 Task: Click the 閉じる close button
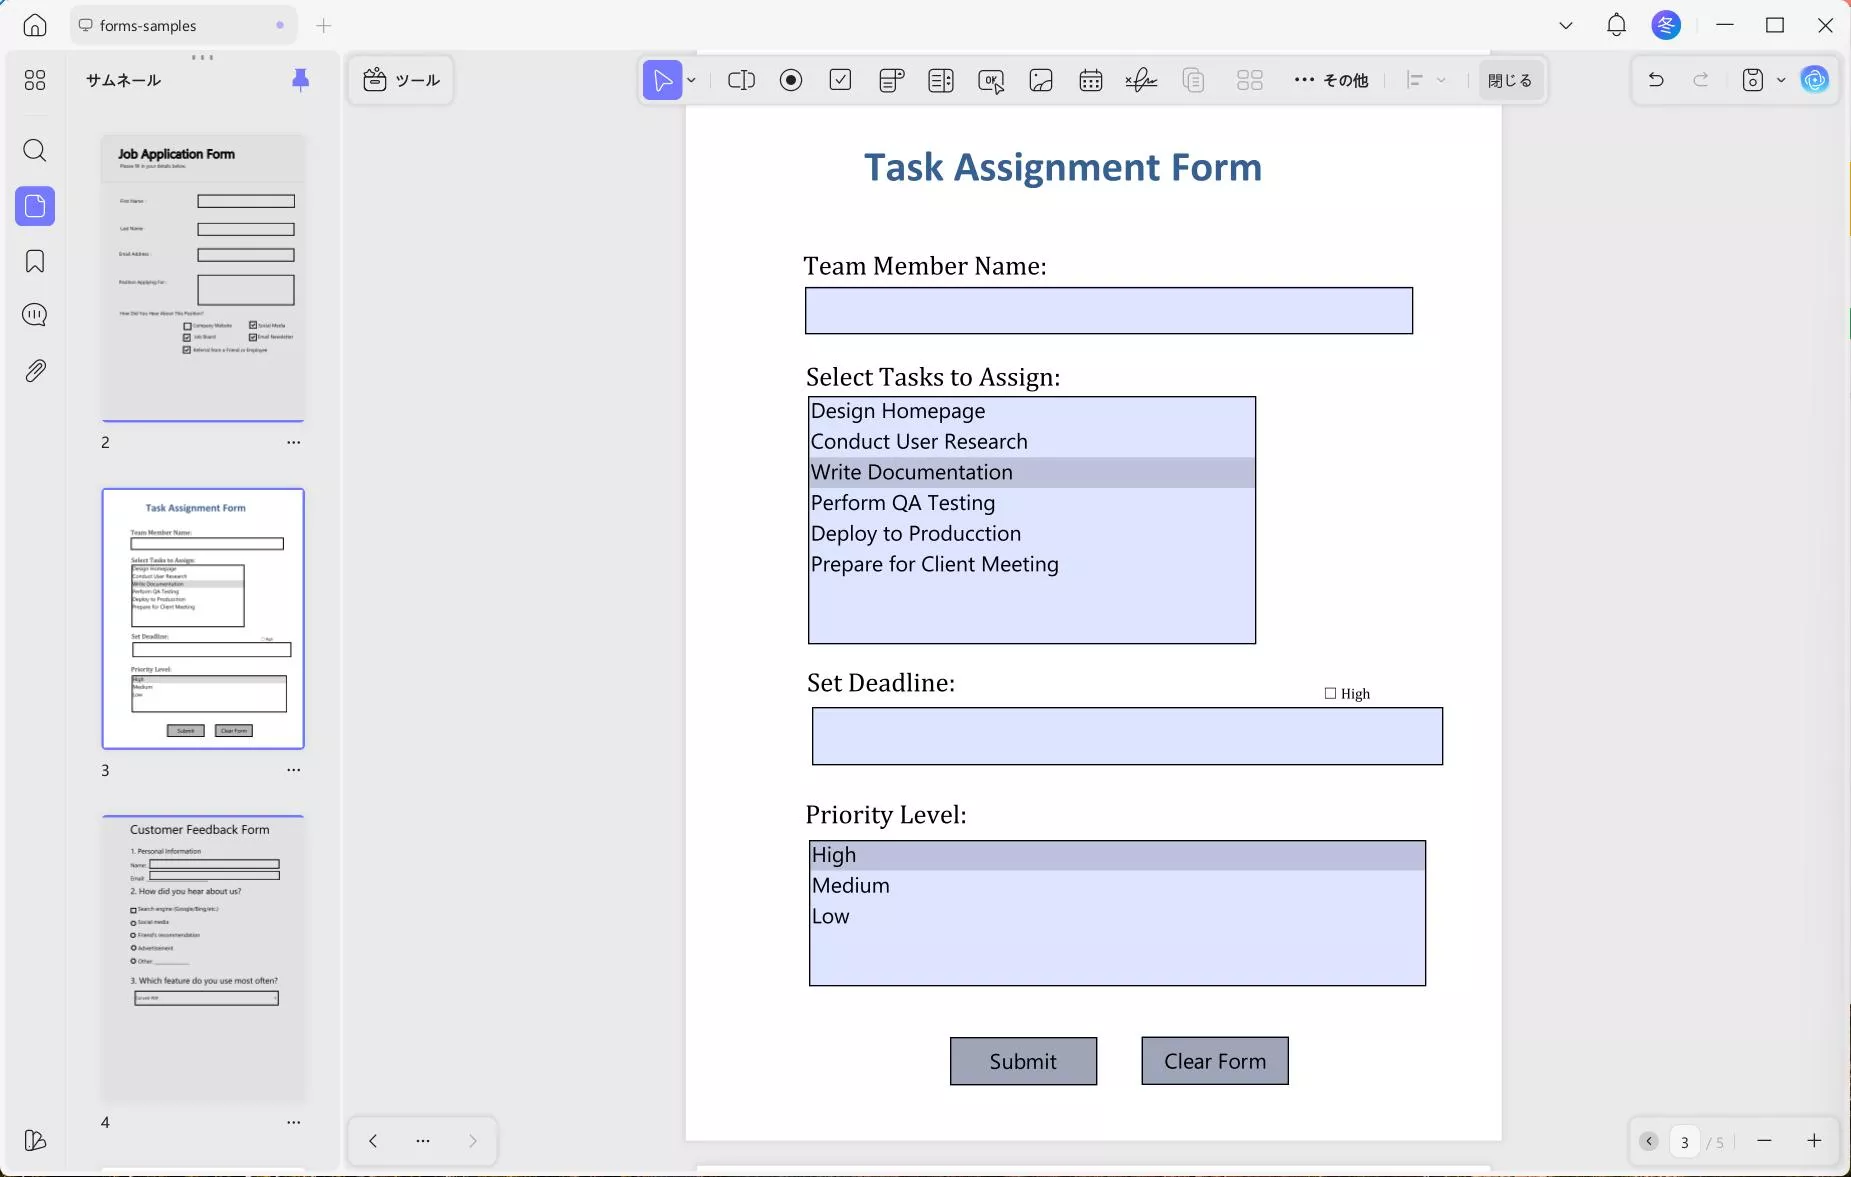(x=1510, y=80)
